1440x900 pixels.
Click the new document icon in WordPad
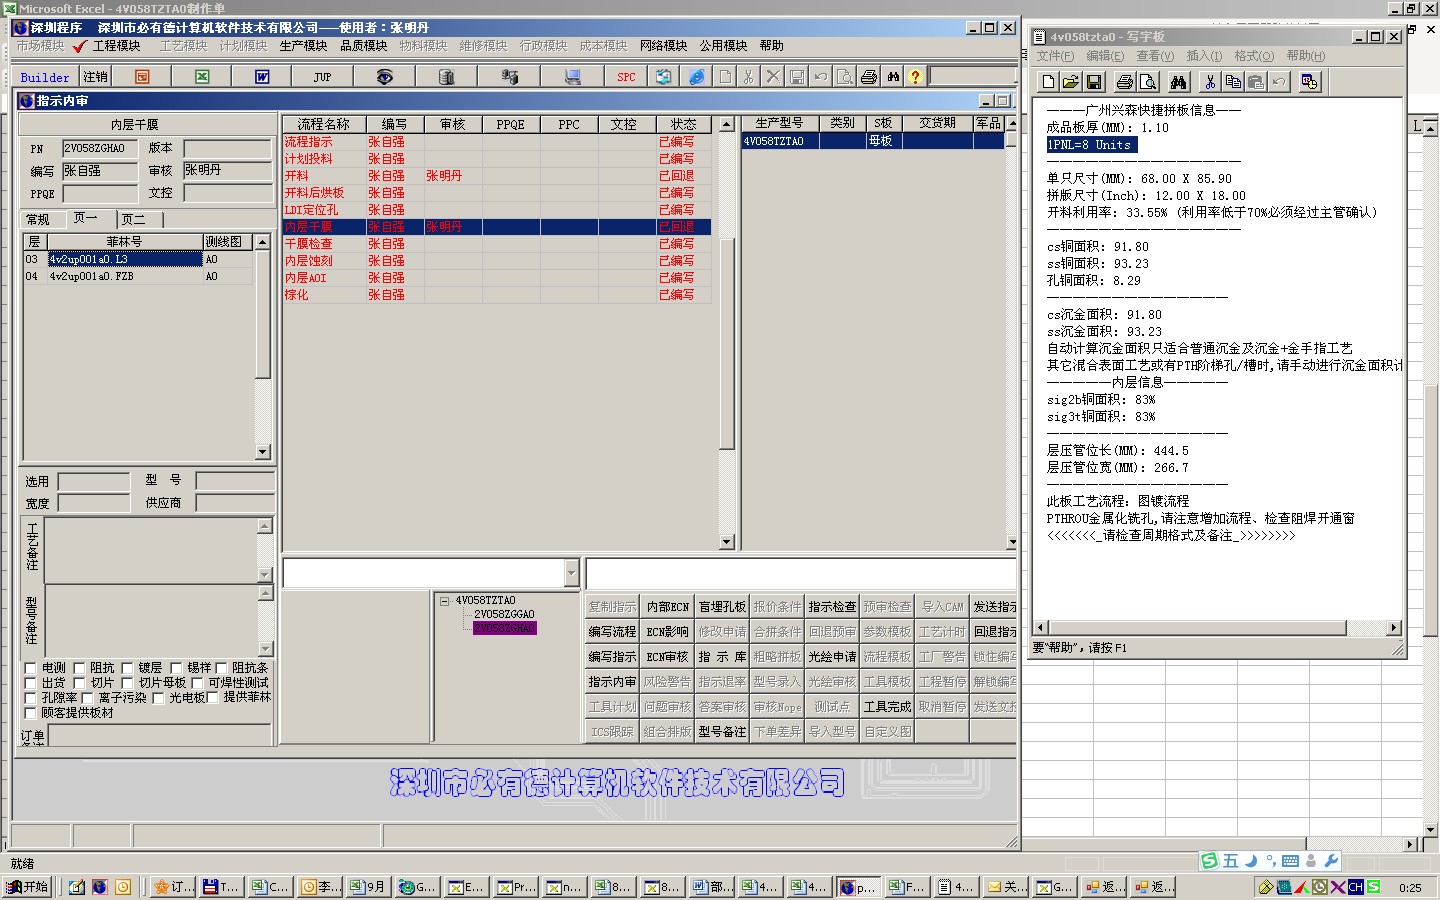coord(1048,82)
